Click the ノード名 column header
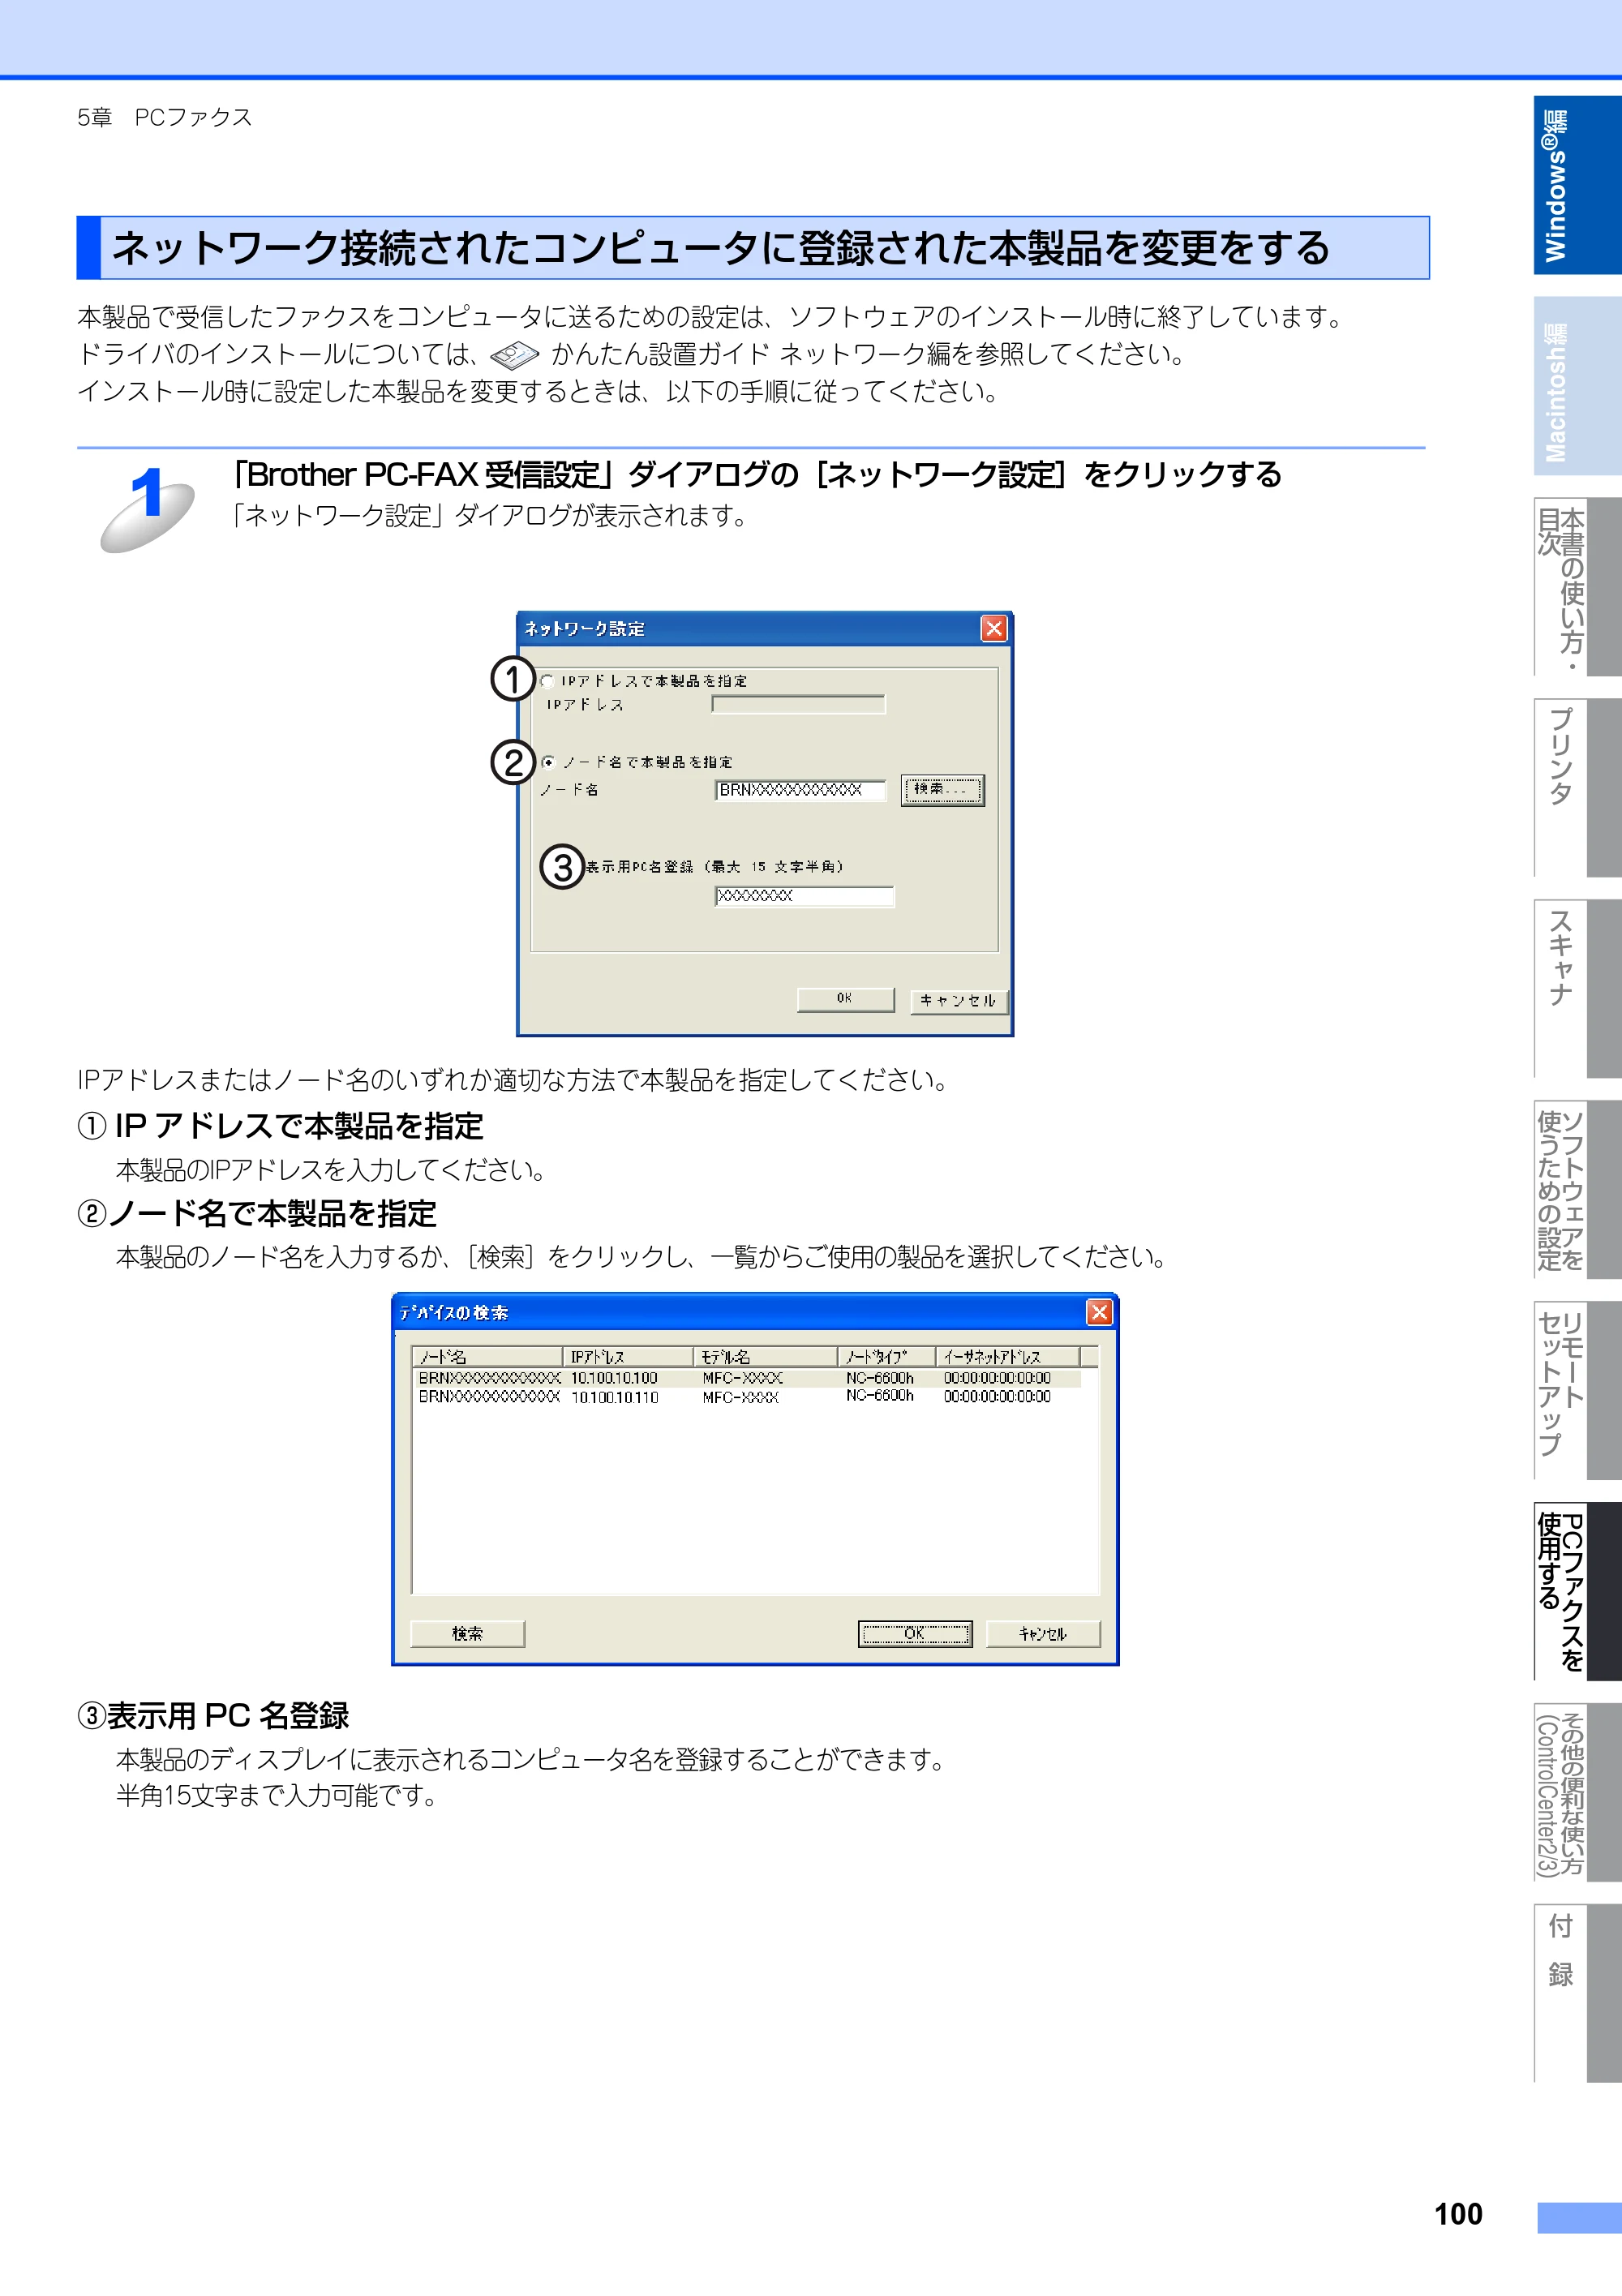The image size is (1622, 2296). [x=487, y=1357]
